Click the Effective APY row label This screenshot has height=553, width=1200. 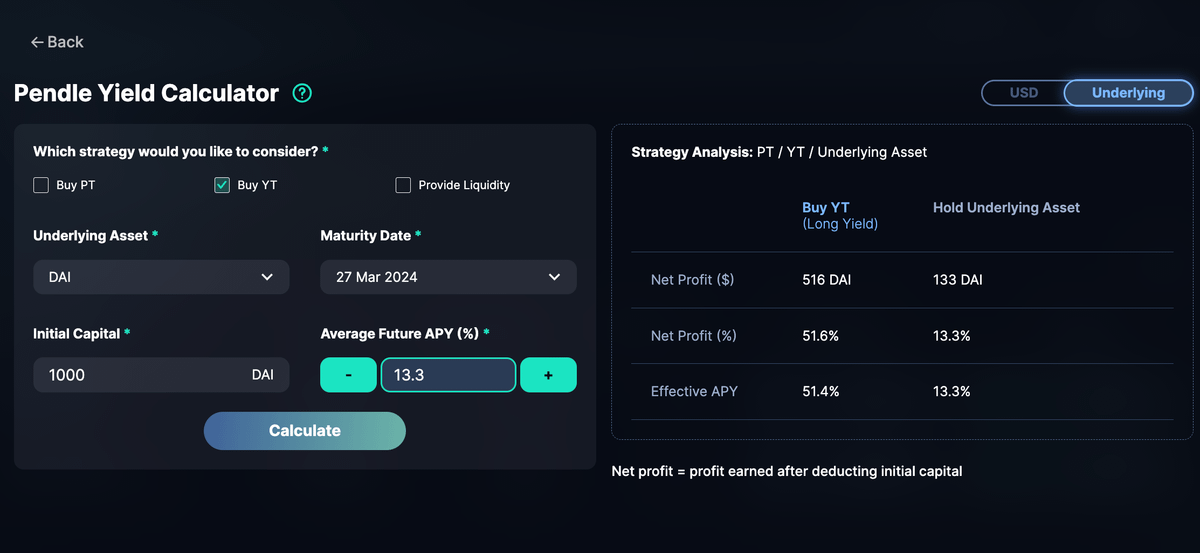click(694, 391)
